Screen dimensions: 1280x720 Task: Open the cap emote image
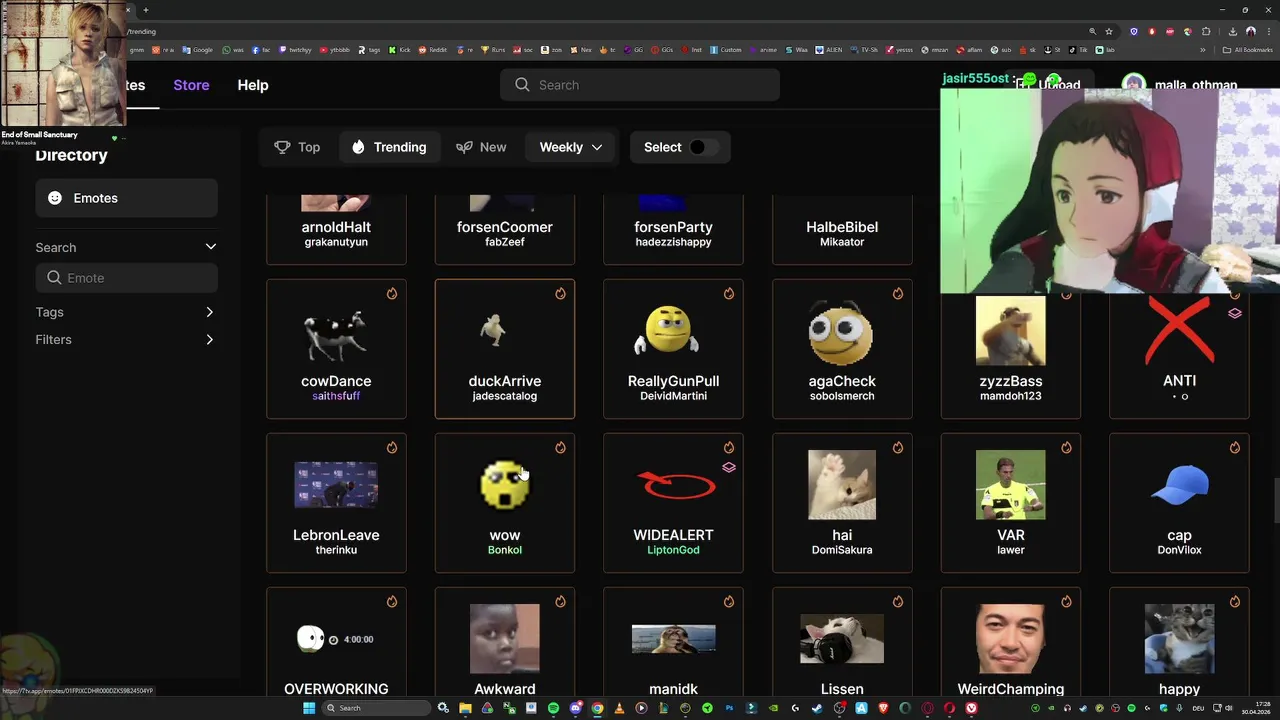(x=1179, y=485)
